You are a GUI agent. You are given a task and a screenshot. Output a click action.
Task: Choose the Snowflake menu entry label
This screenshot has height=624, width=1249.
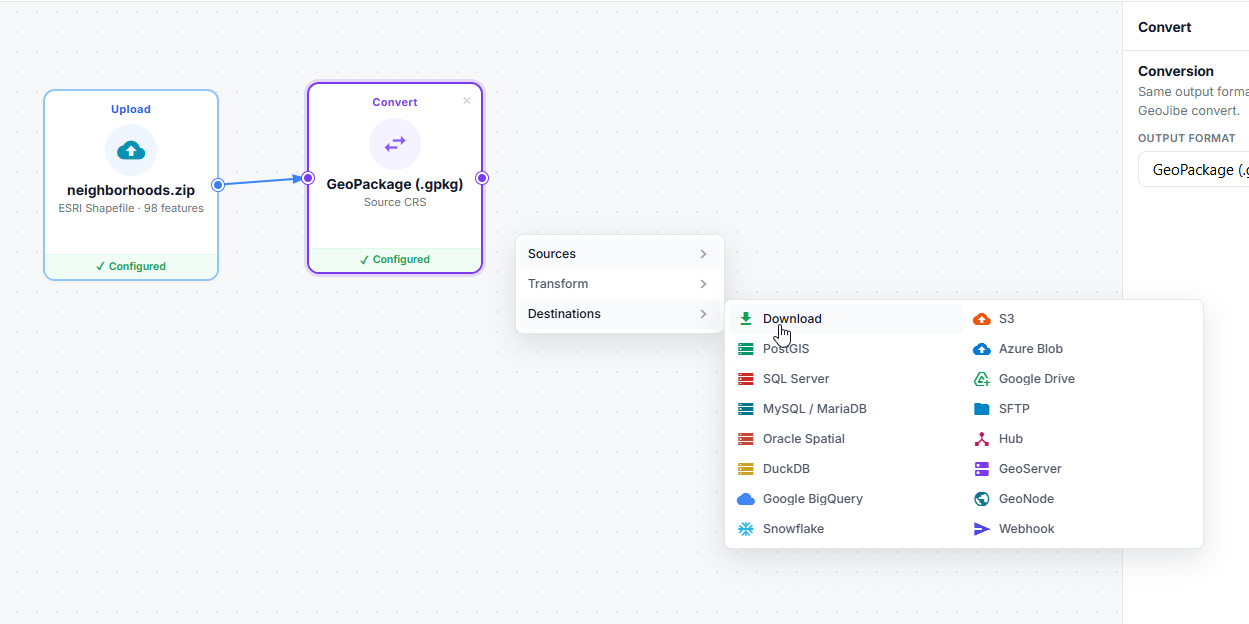793,529
